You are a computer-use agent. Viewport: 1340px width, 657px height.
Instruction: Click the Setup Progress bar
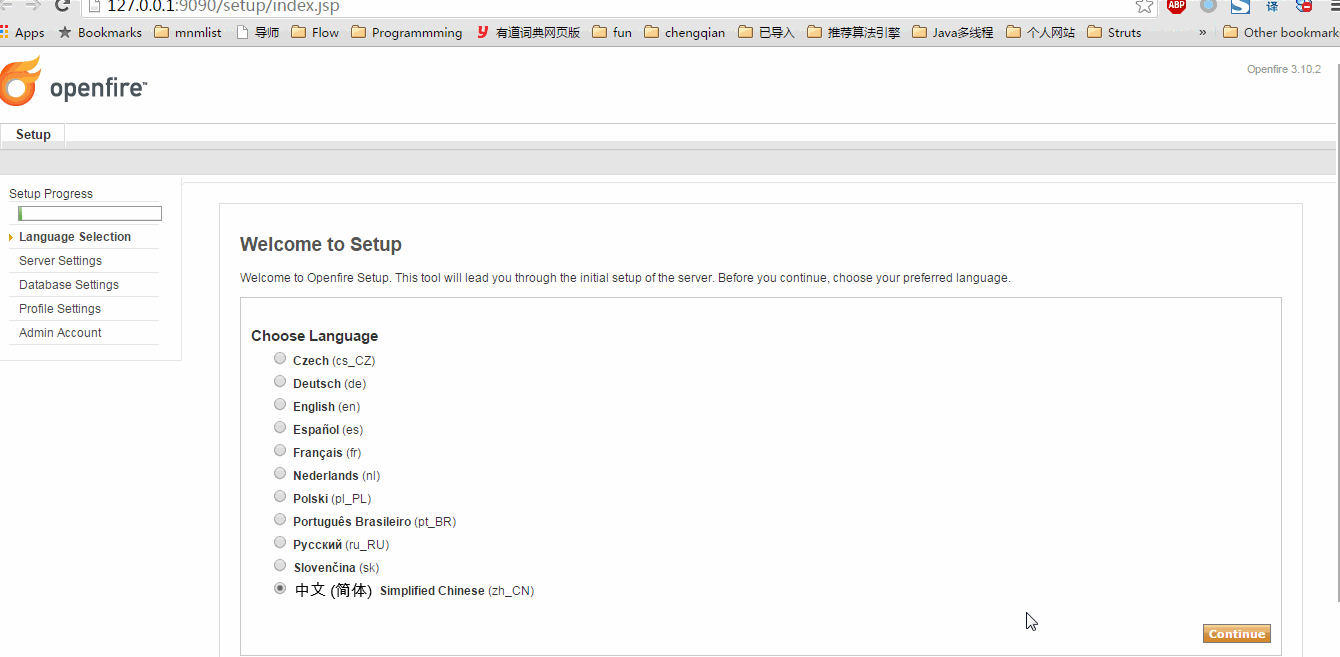90,213
